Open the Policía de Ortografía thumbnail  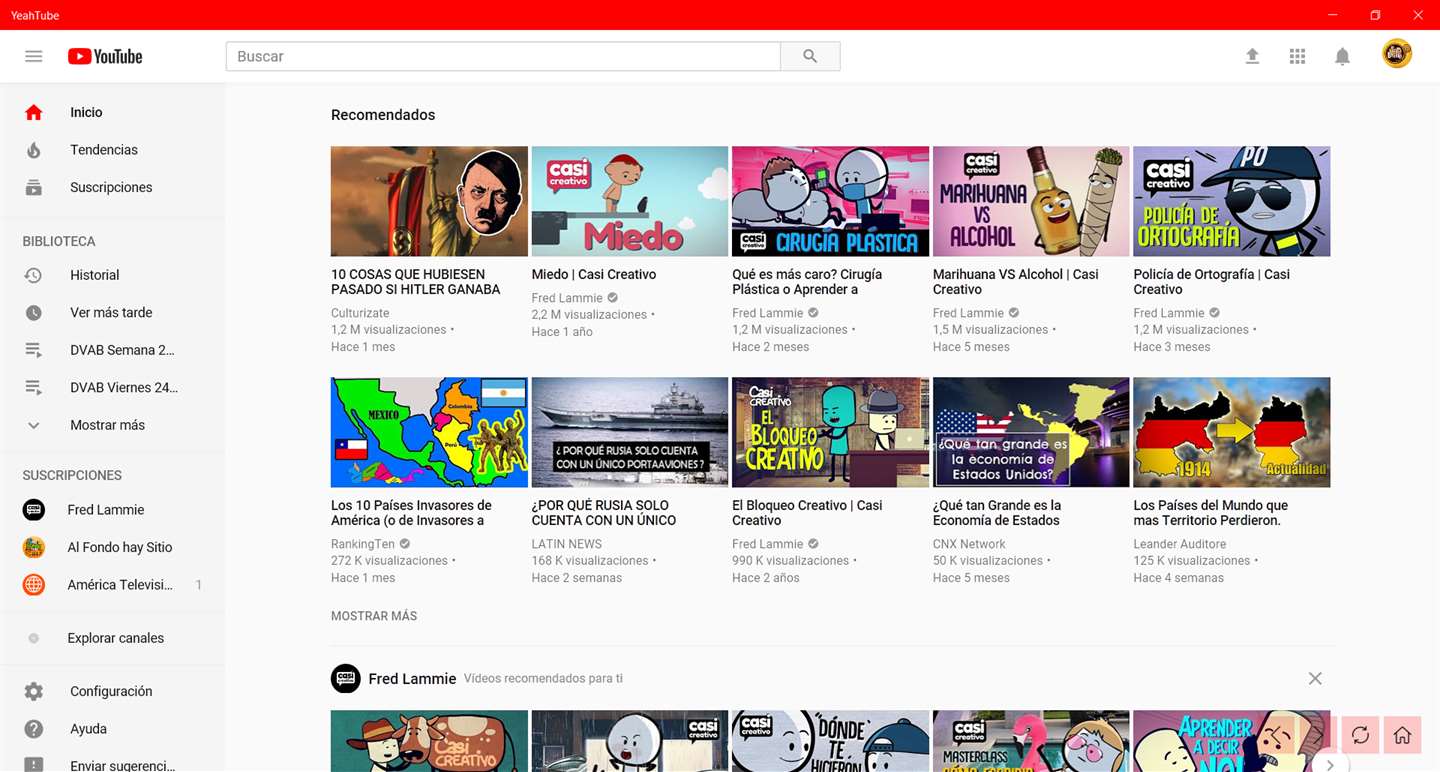point(1232,201)
